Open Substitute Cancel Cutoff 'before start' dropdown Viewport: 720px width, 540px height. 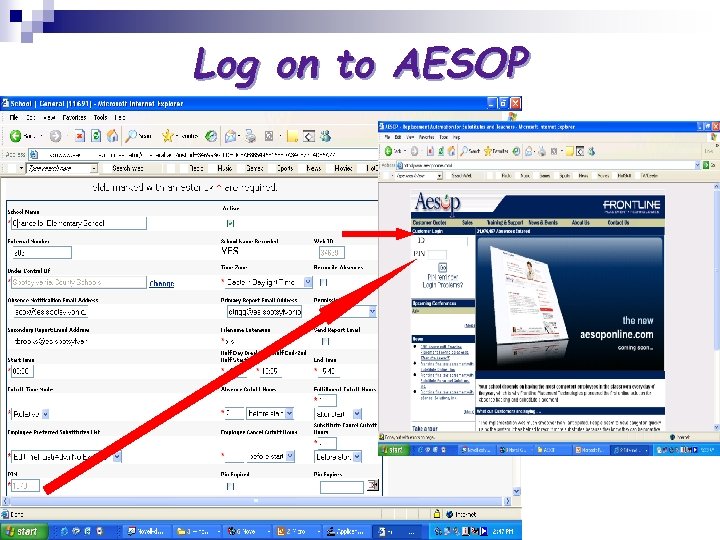coord(357,456)
